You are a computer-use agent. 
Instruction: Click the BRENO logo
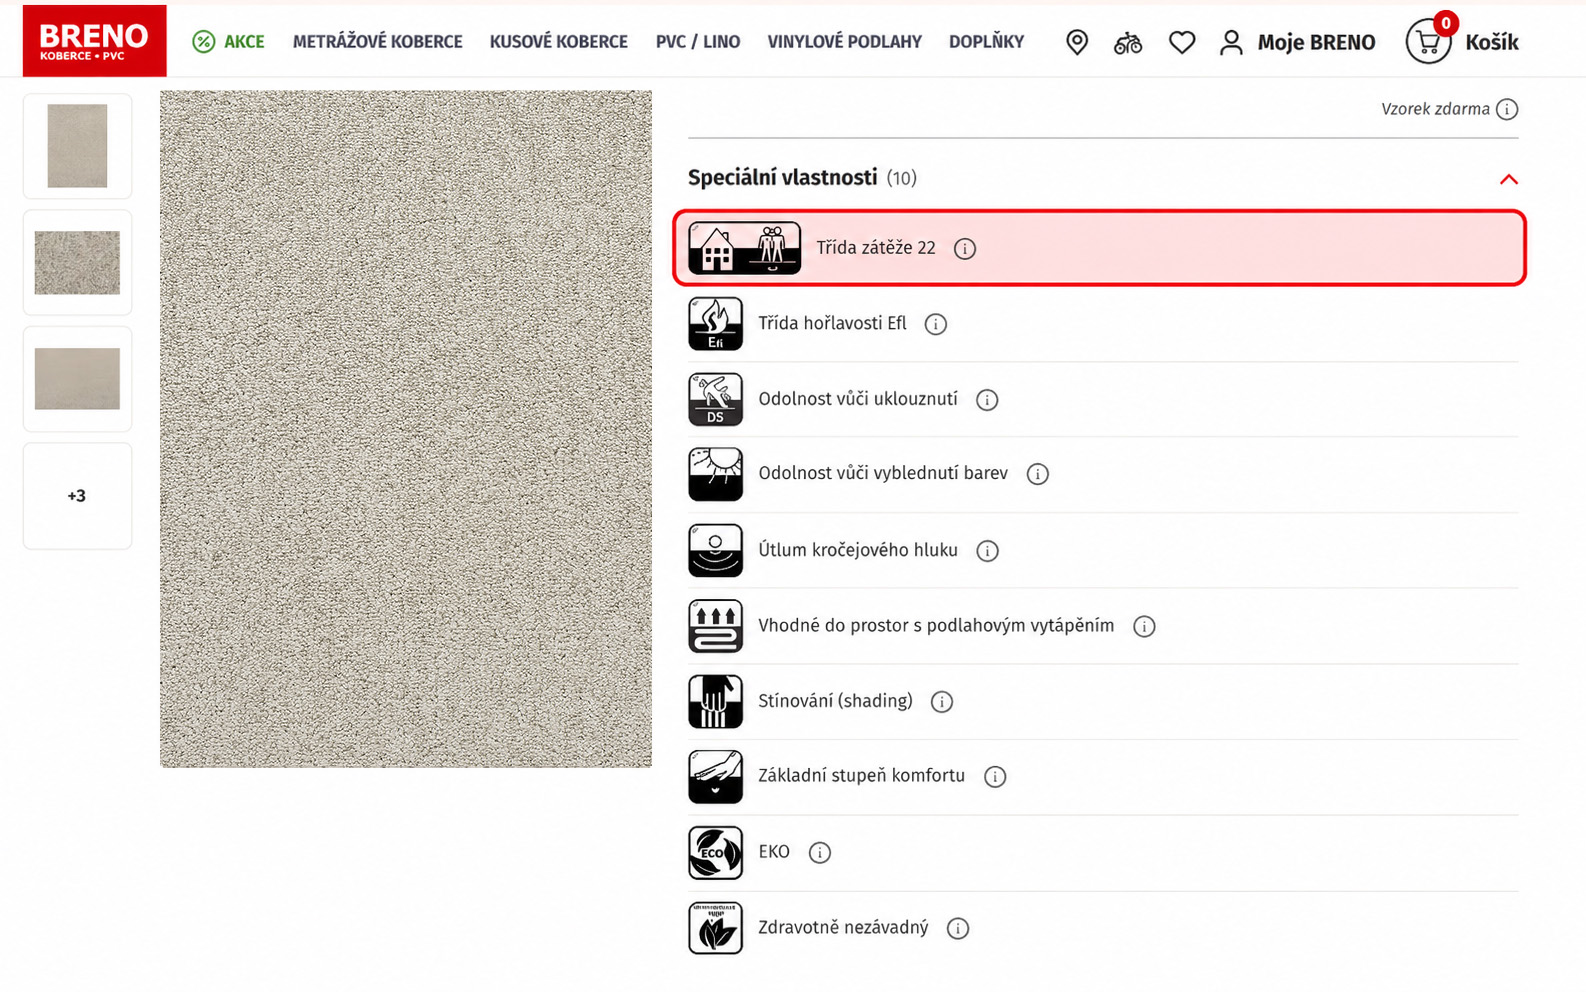tap(95, 41)
